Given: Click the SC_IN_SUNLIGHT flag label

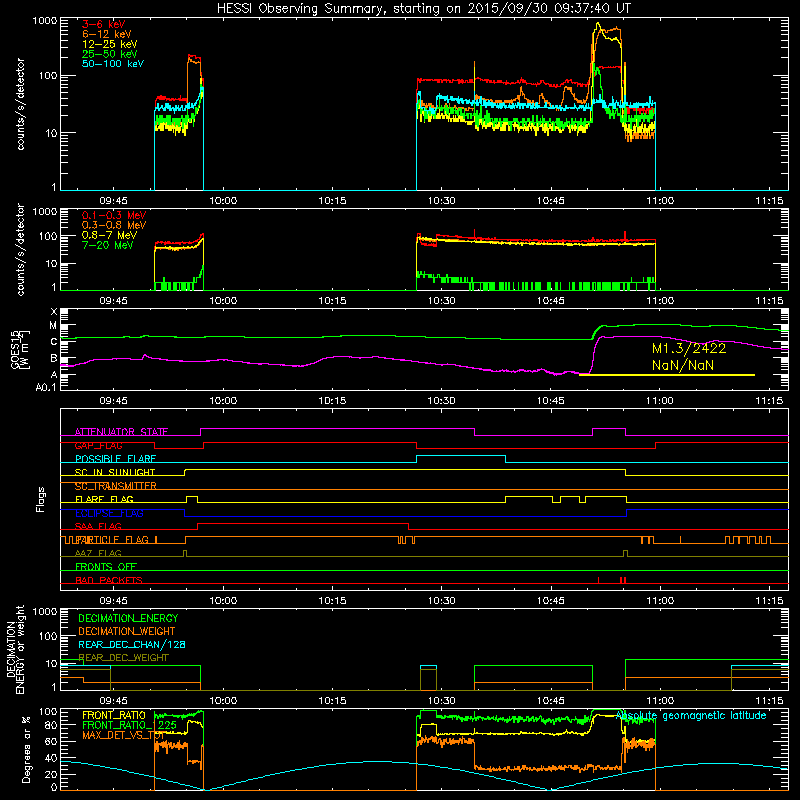Looking at the screenshot, I should 115,472.
